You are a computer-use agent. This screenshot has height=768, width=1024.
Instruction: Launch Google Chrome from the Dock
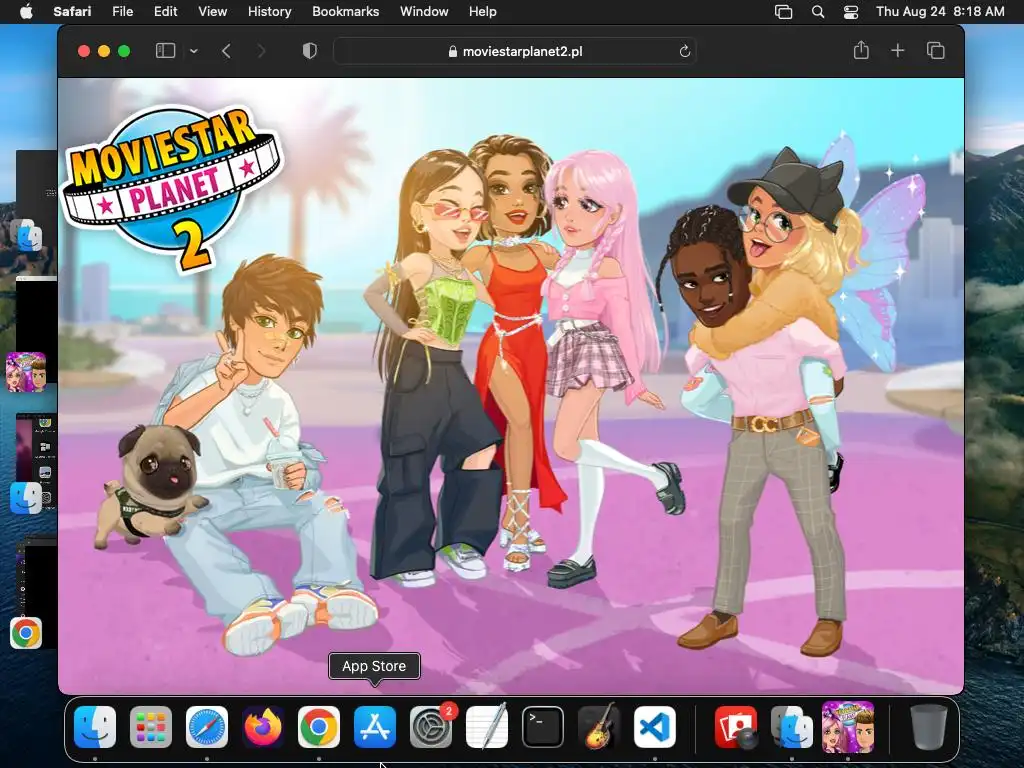[319, 726]
